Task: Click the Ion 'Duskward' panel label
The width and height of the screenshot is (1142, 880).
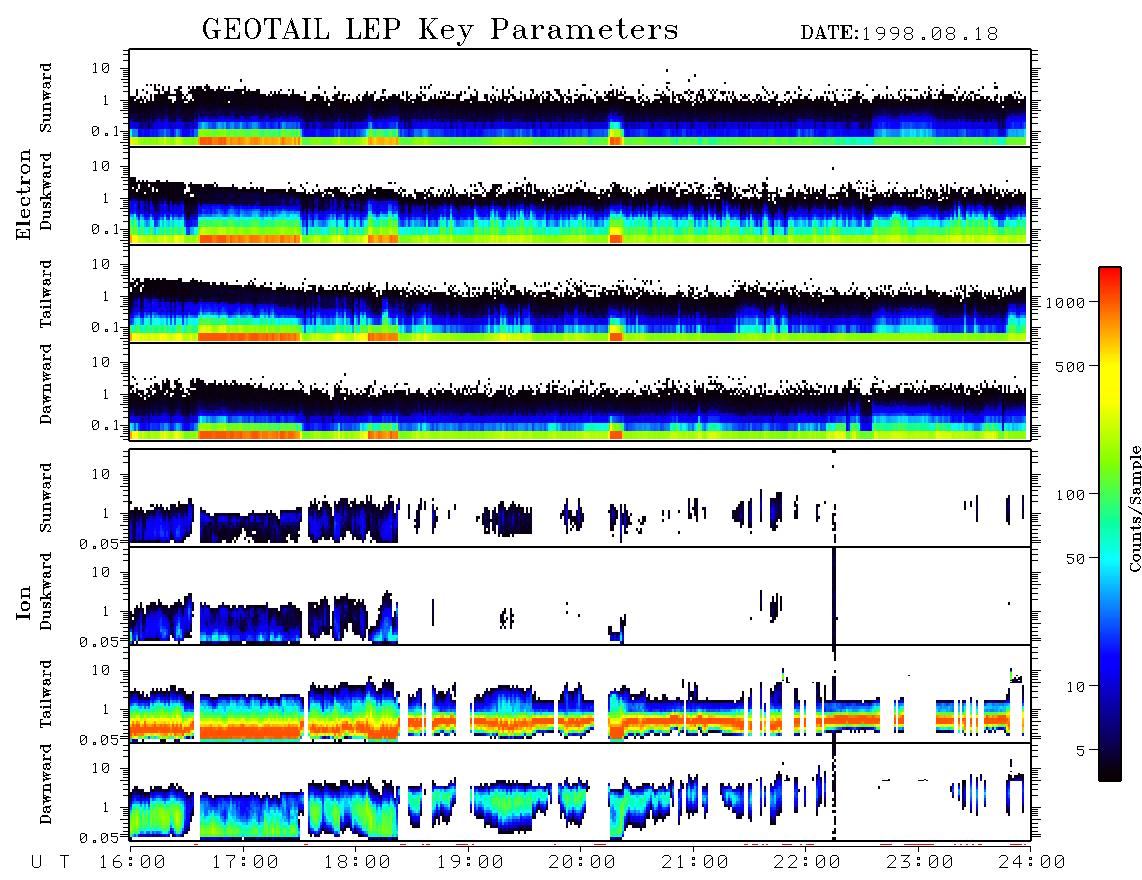Action: click(46, 592)
